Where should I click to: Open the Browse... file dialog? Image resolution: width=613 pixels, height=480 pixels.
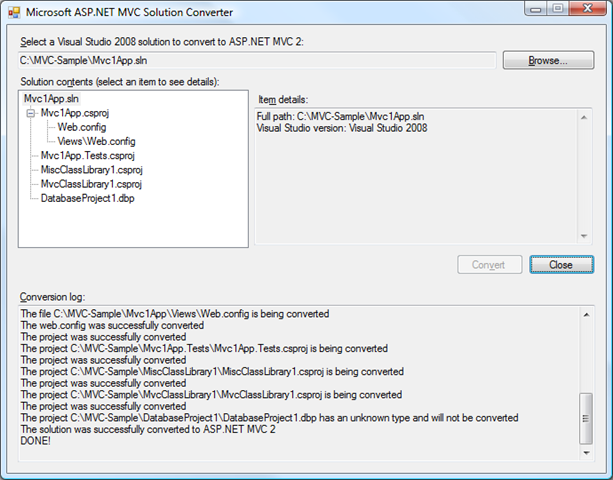[x=548, y=60]
